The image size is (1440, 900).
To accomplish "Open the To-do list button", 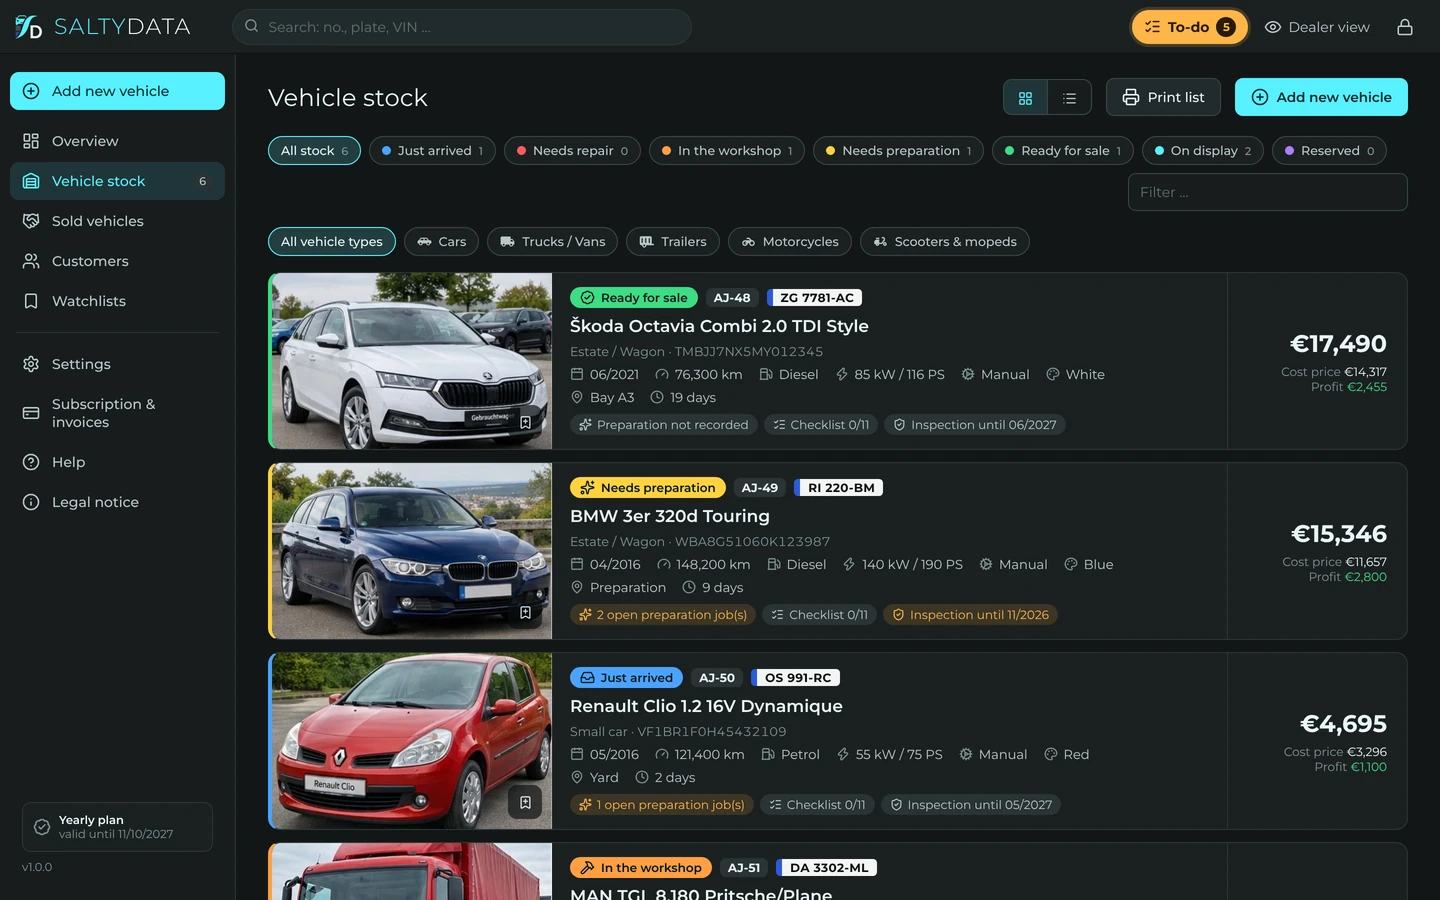I will pos(1190,27).
